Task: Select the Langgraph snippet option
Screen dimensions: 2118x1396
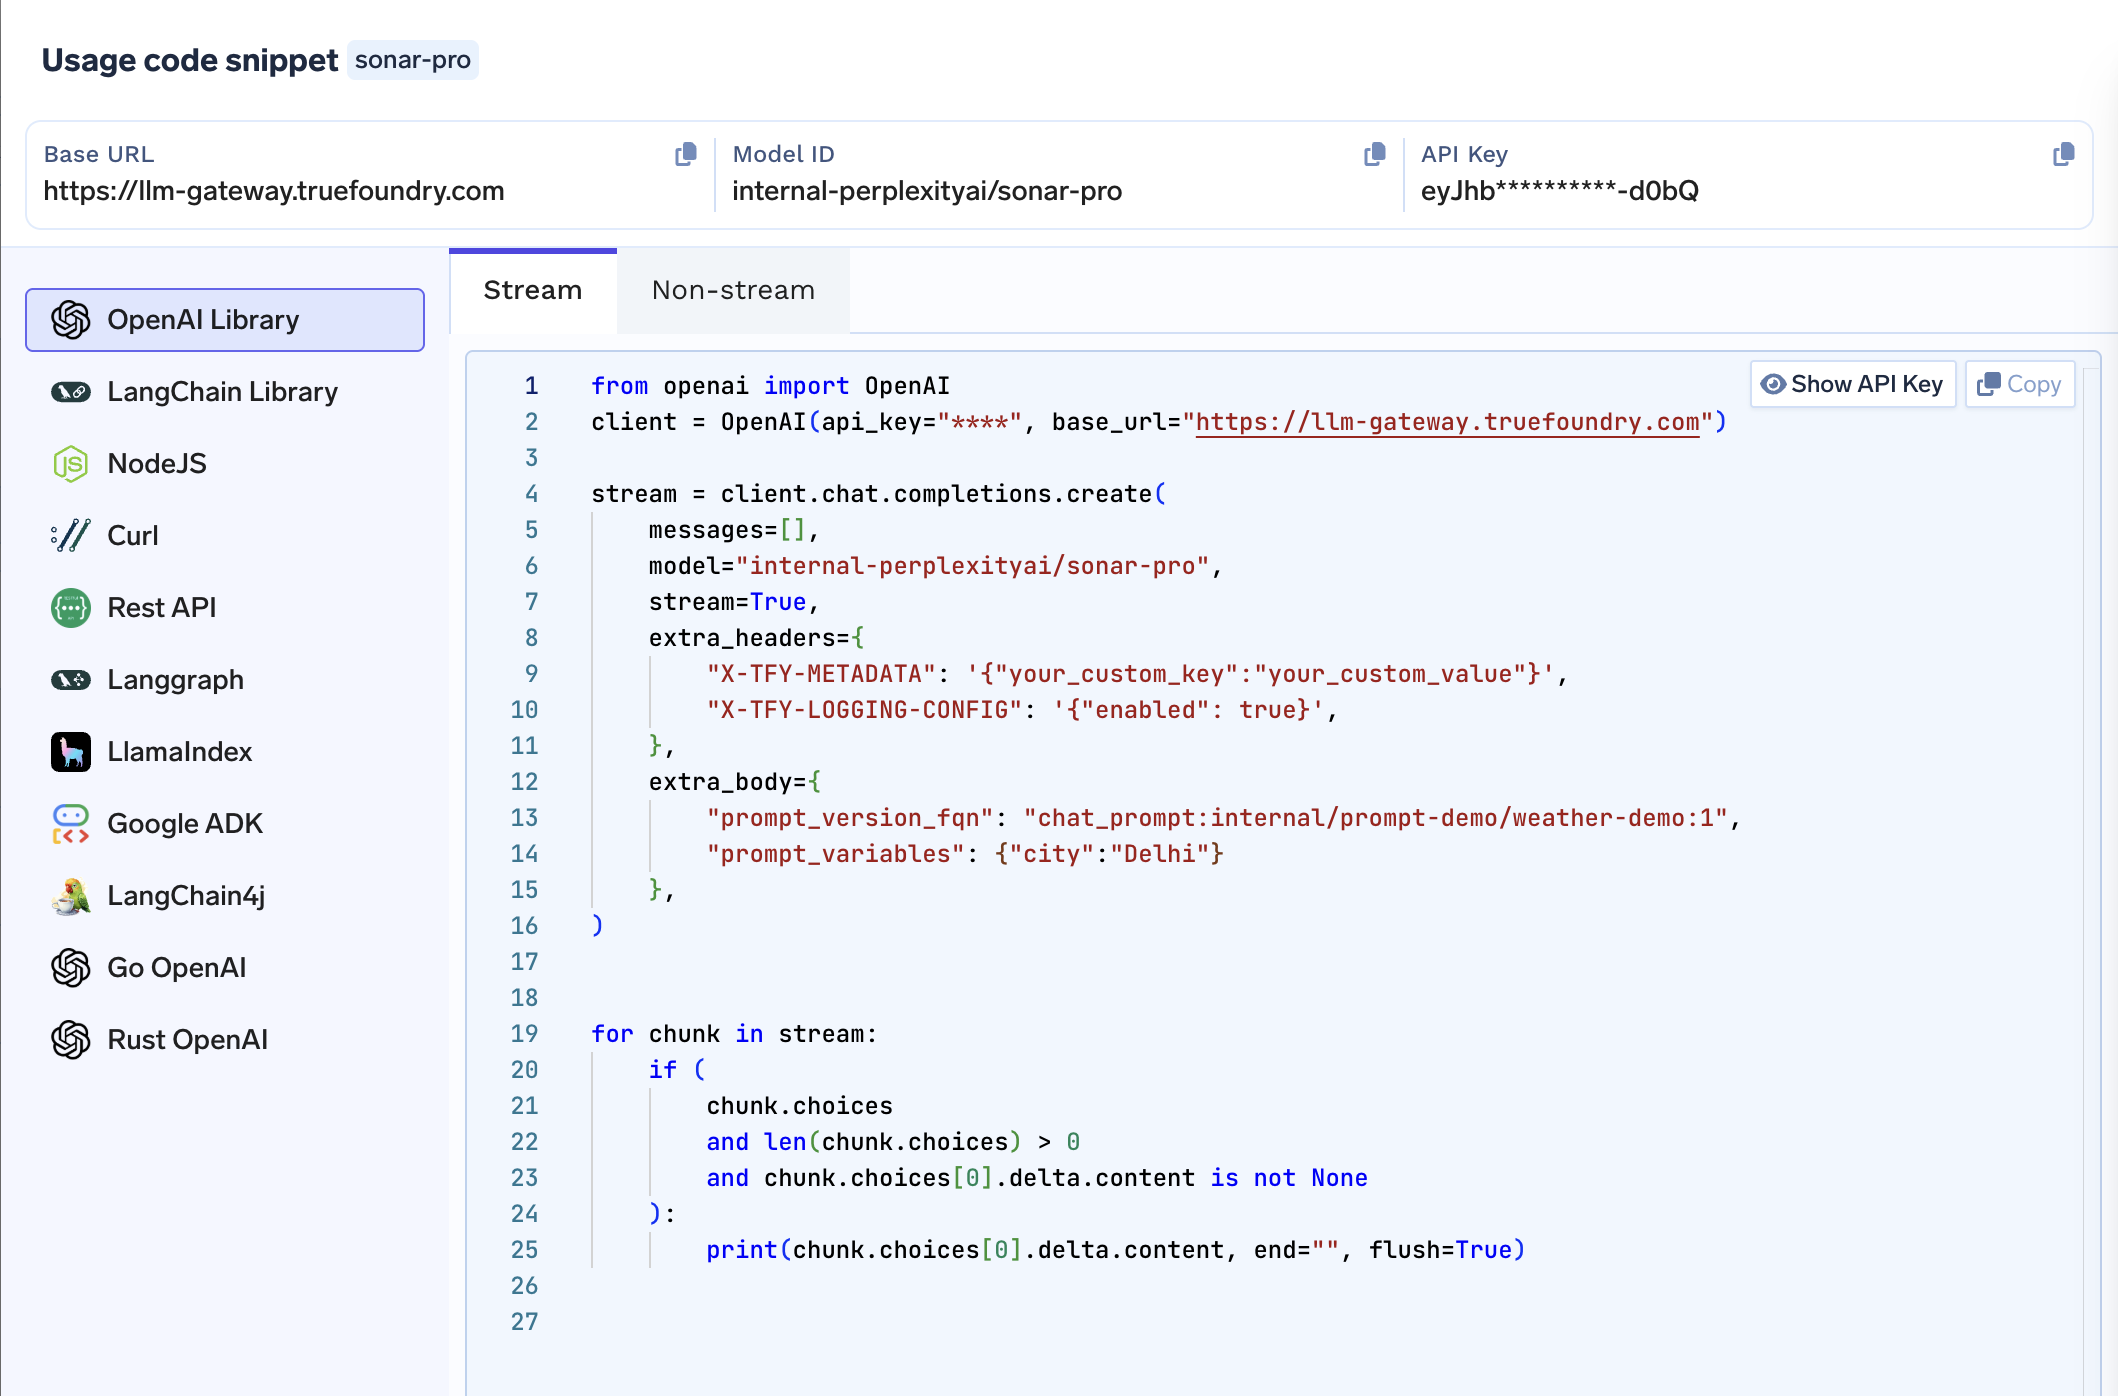Action: tap(225, 680)
